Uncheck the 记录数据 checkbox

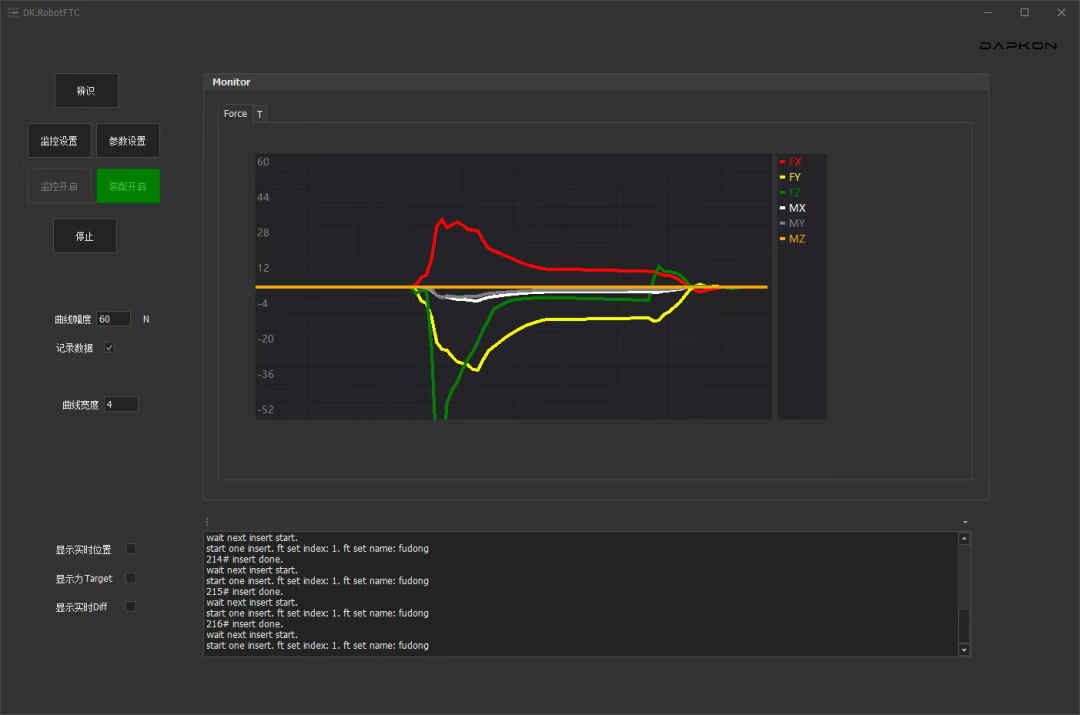pyautogui.click(x=109, y=348)
